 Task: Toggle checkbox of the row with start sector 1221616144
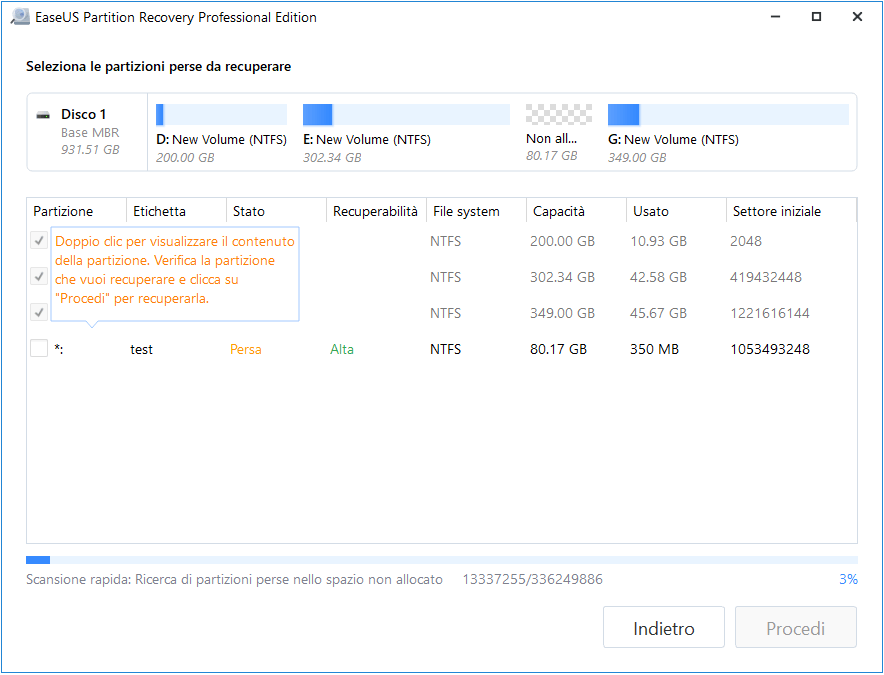tap(39, 312)
